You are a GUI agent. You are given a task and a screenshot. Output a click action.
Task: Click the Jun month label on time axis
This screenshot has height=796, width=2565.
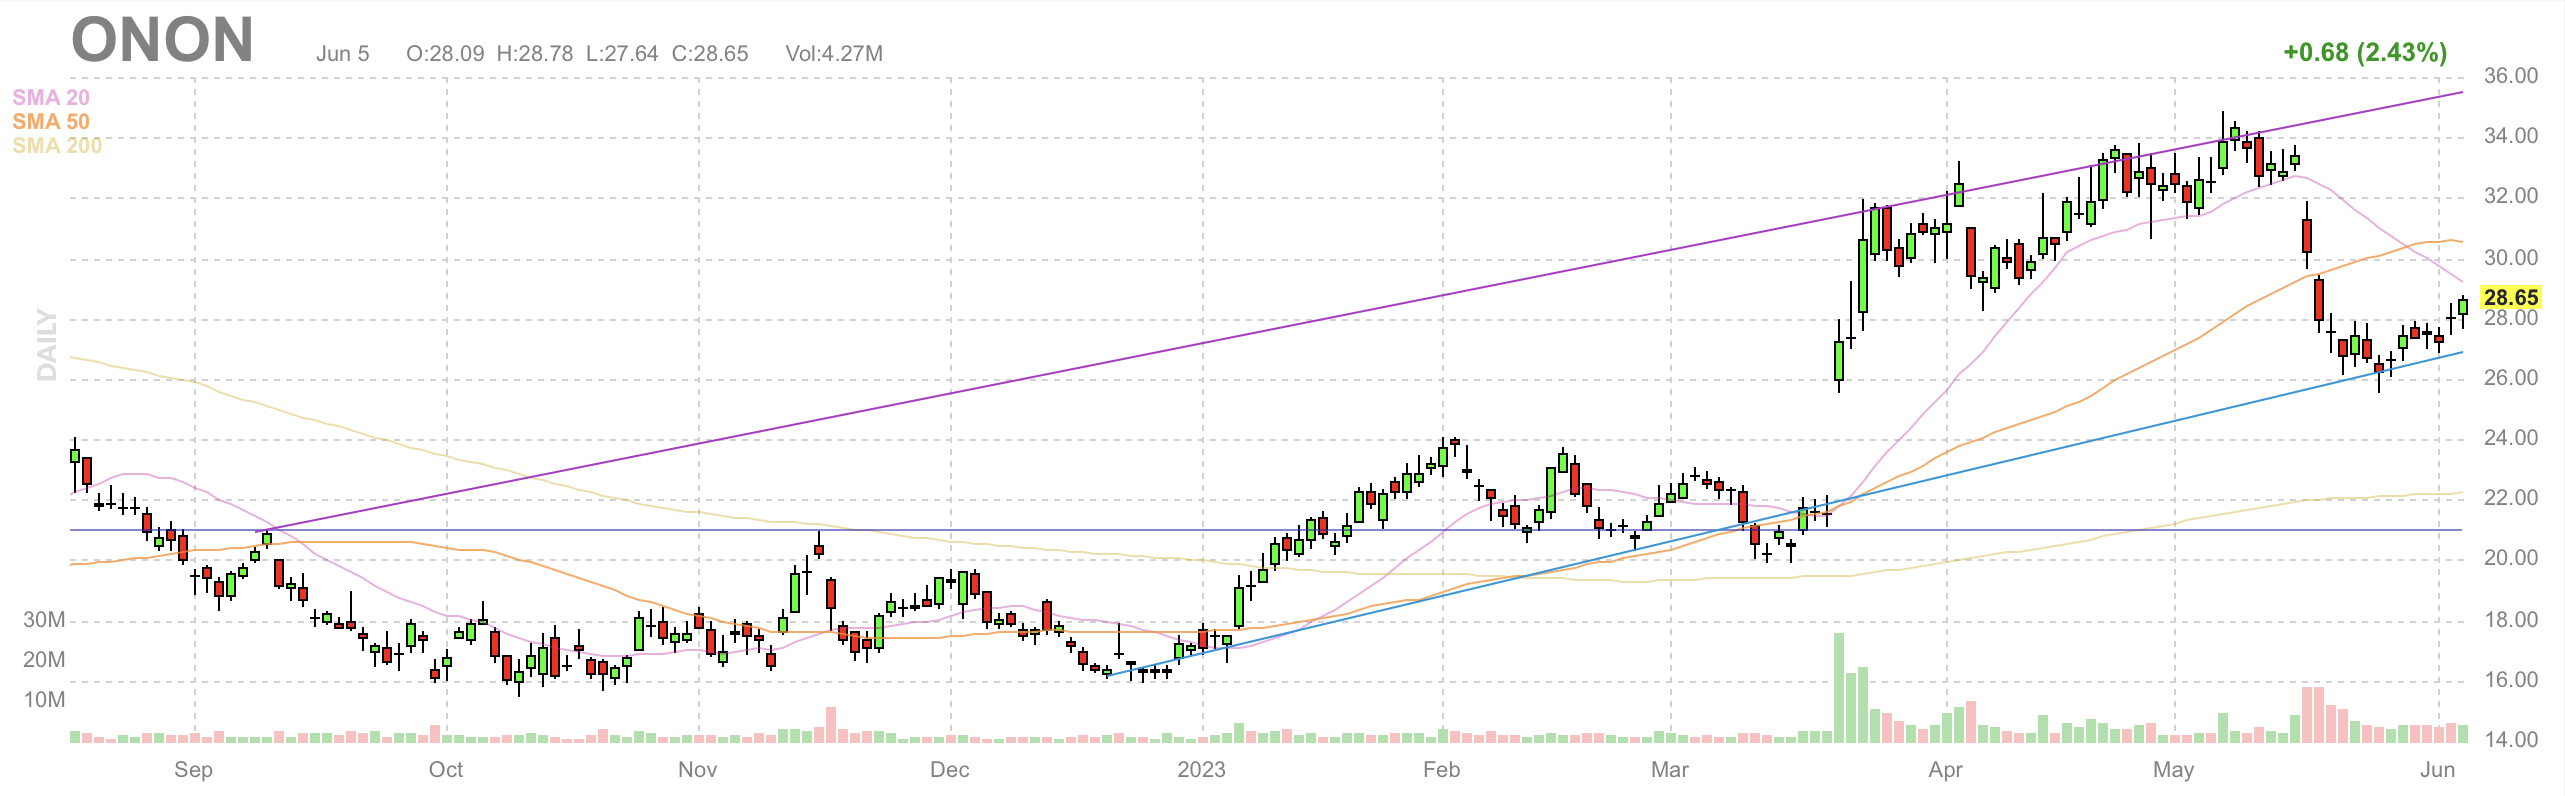(x=2437, y=769)
